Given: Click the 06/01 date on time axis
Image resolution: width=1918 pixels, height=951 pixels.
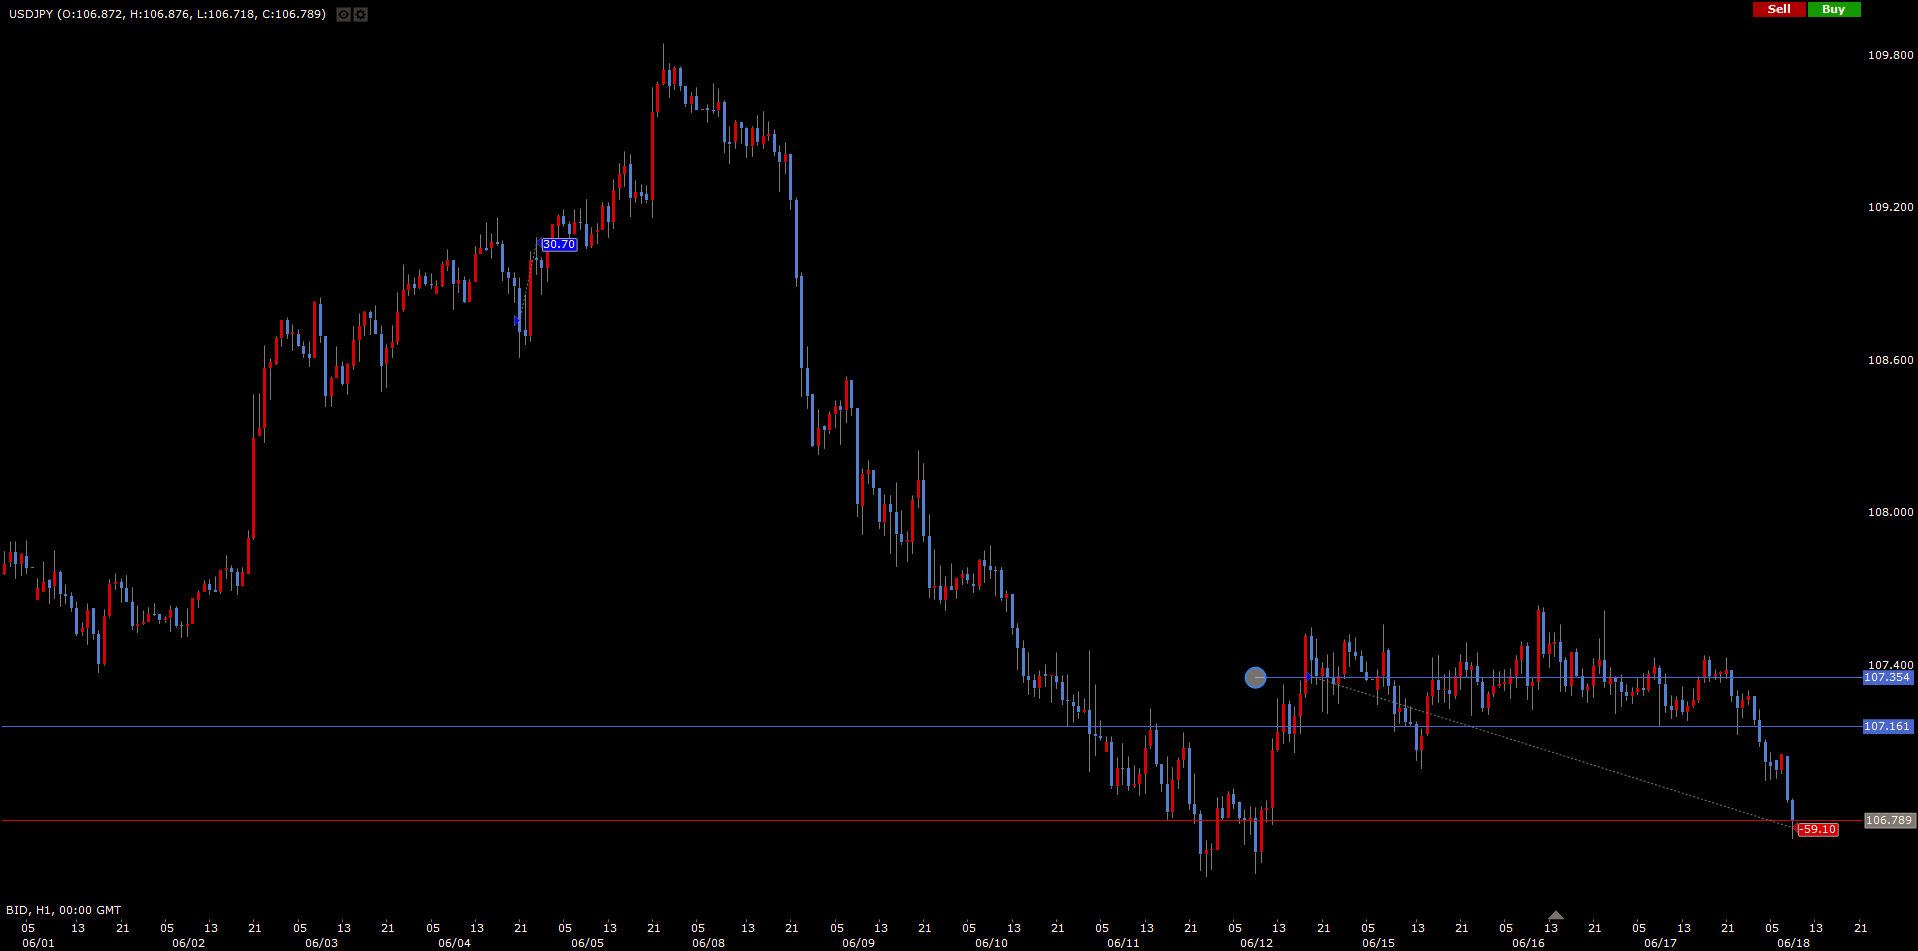Looking at the screenshot, I should (38, 943).
